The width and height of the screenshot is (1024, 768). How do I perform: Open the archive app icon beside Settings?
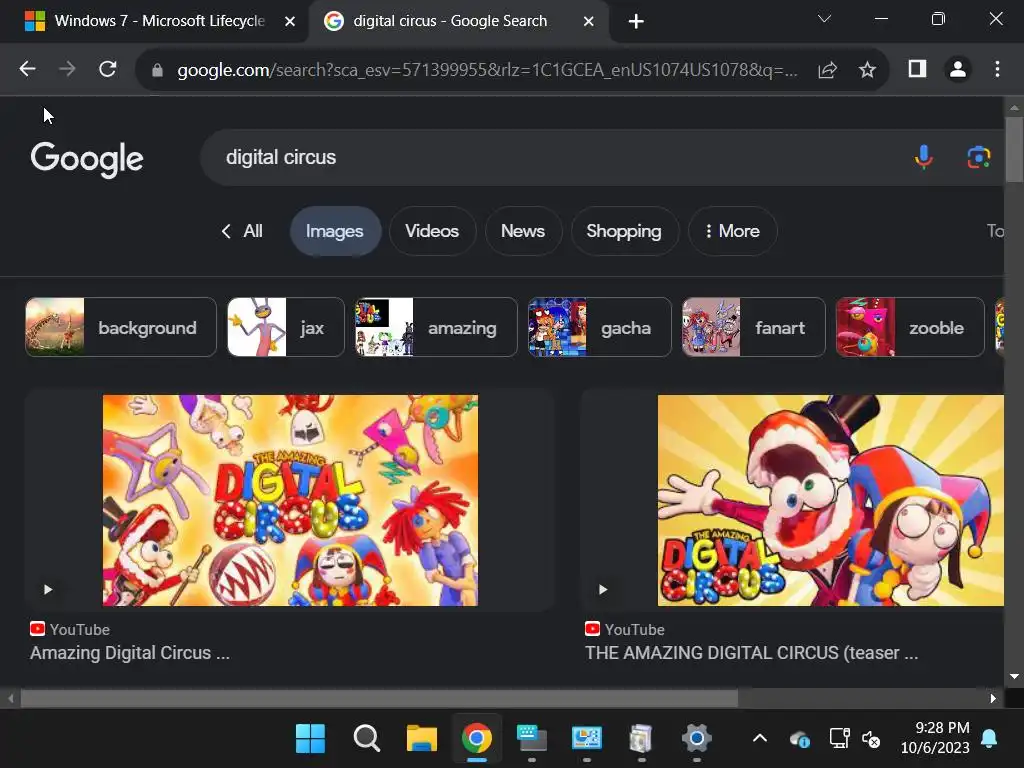[641, 739]
